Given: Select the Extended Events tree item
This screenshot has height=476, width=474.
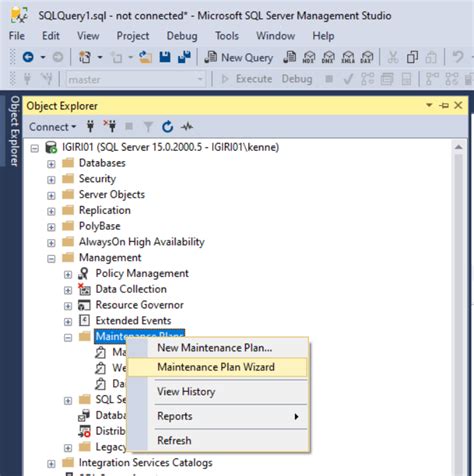Looking at the screenshot, I should pos(133,321).
